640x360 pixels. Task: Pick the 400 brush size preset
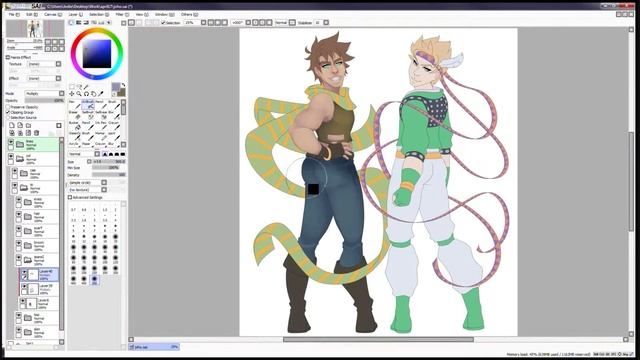[x=73, y=280]
